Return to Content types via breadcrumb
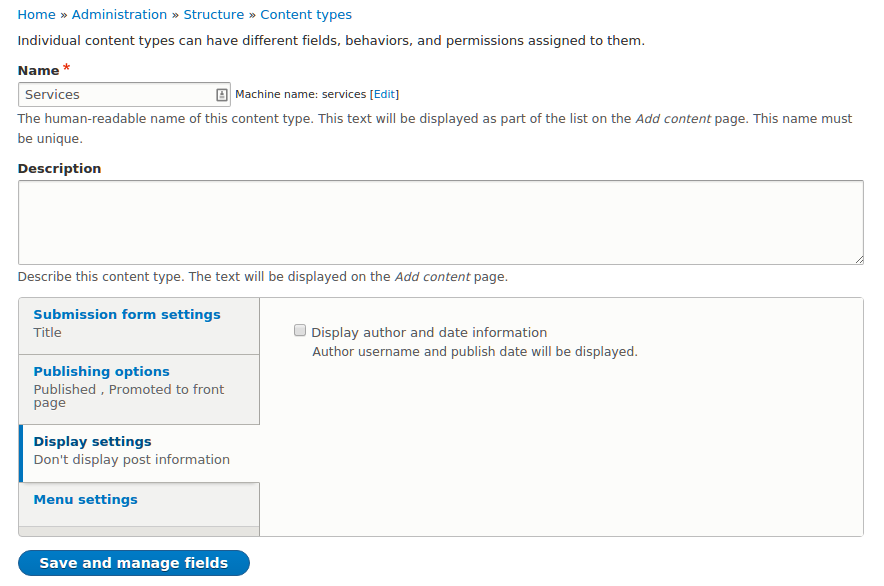 coord(306,15)
